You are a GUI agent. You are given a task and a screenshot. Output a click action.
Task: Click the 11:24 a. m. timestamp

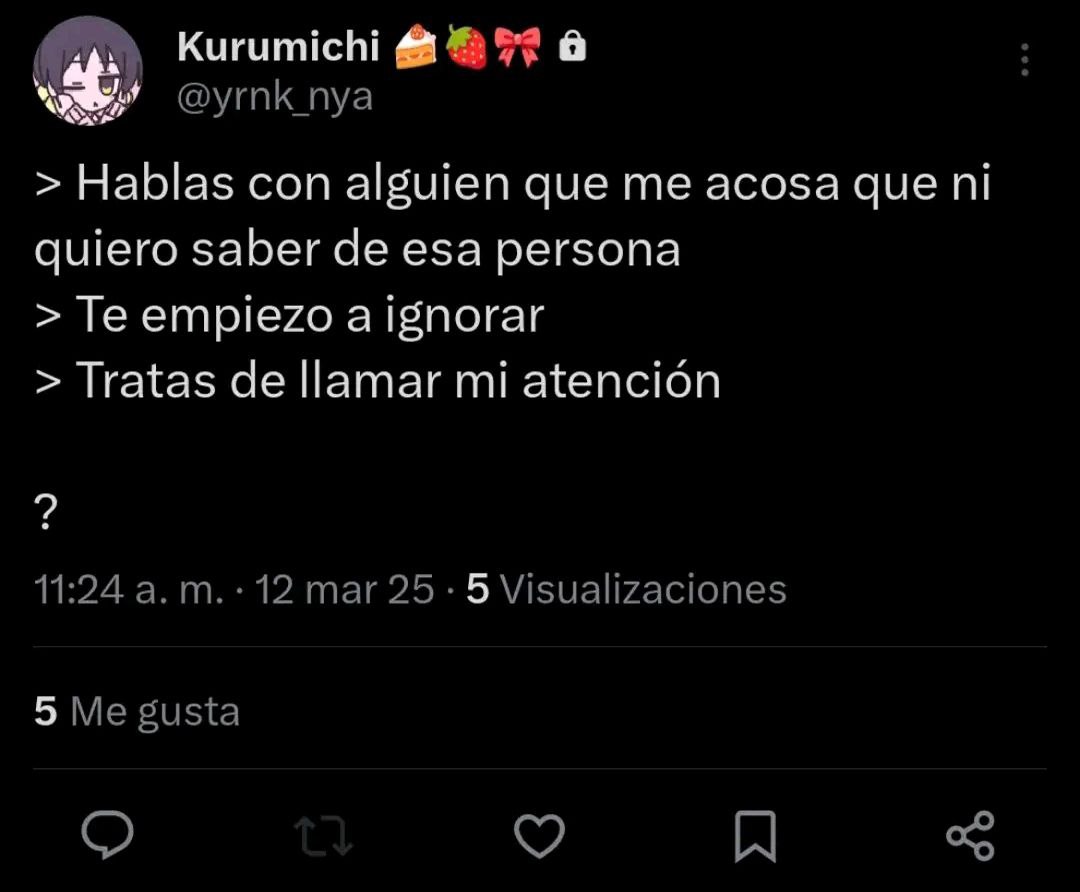tap(129, 590)
